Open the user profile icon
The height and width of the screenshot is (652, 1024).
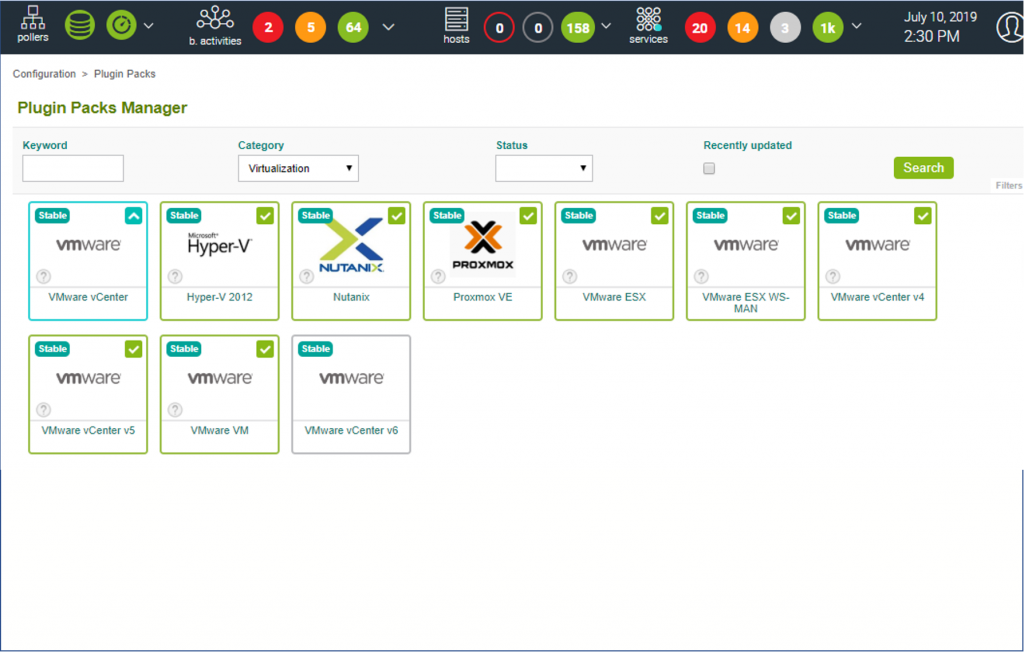(x=1010, y=27)
